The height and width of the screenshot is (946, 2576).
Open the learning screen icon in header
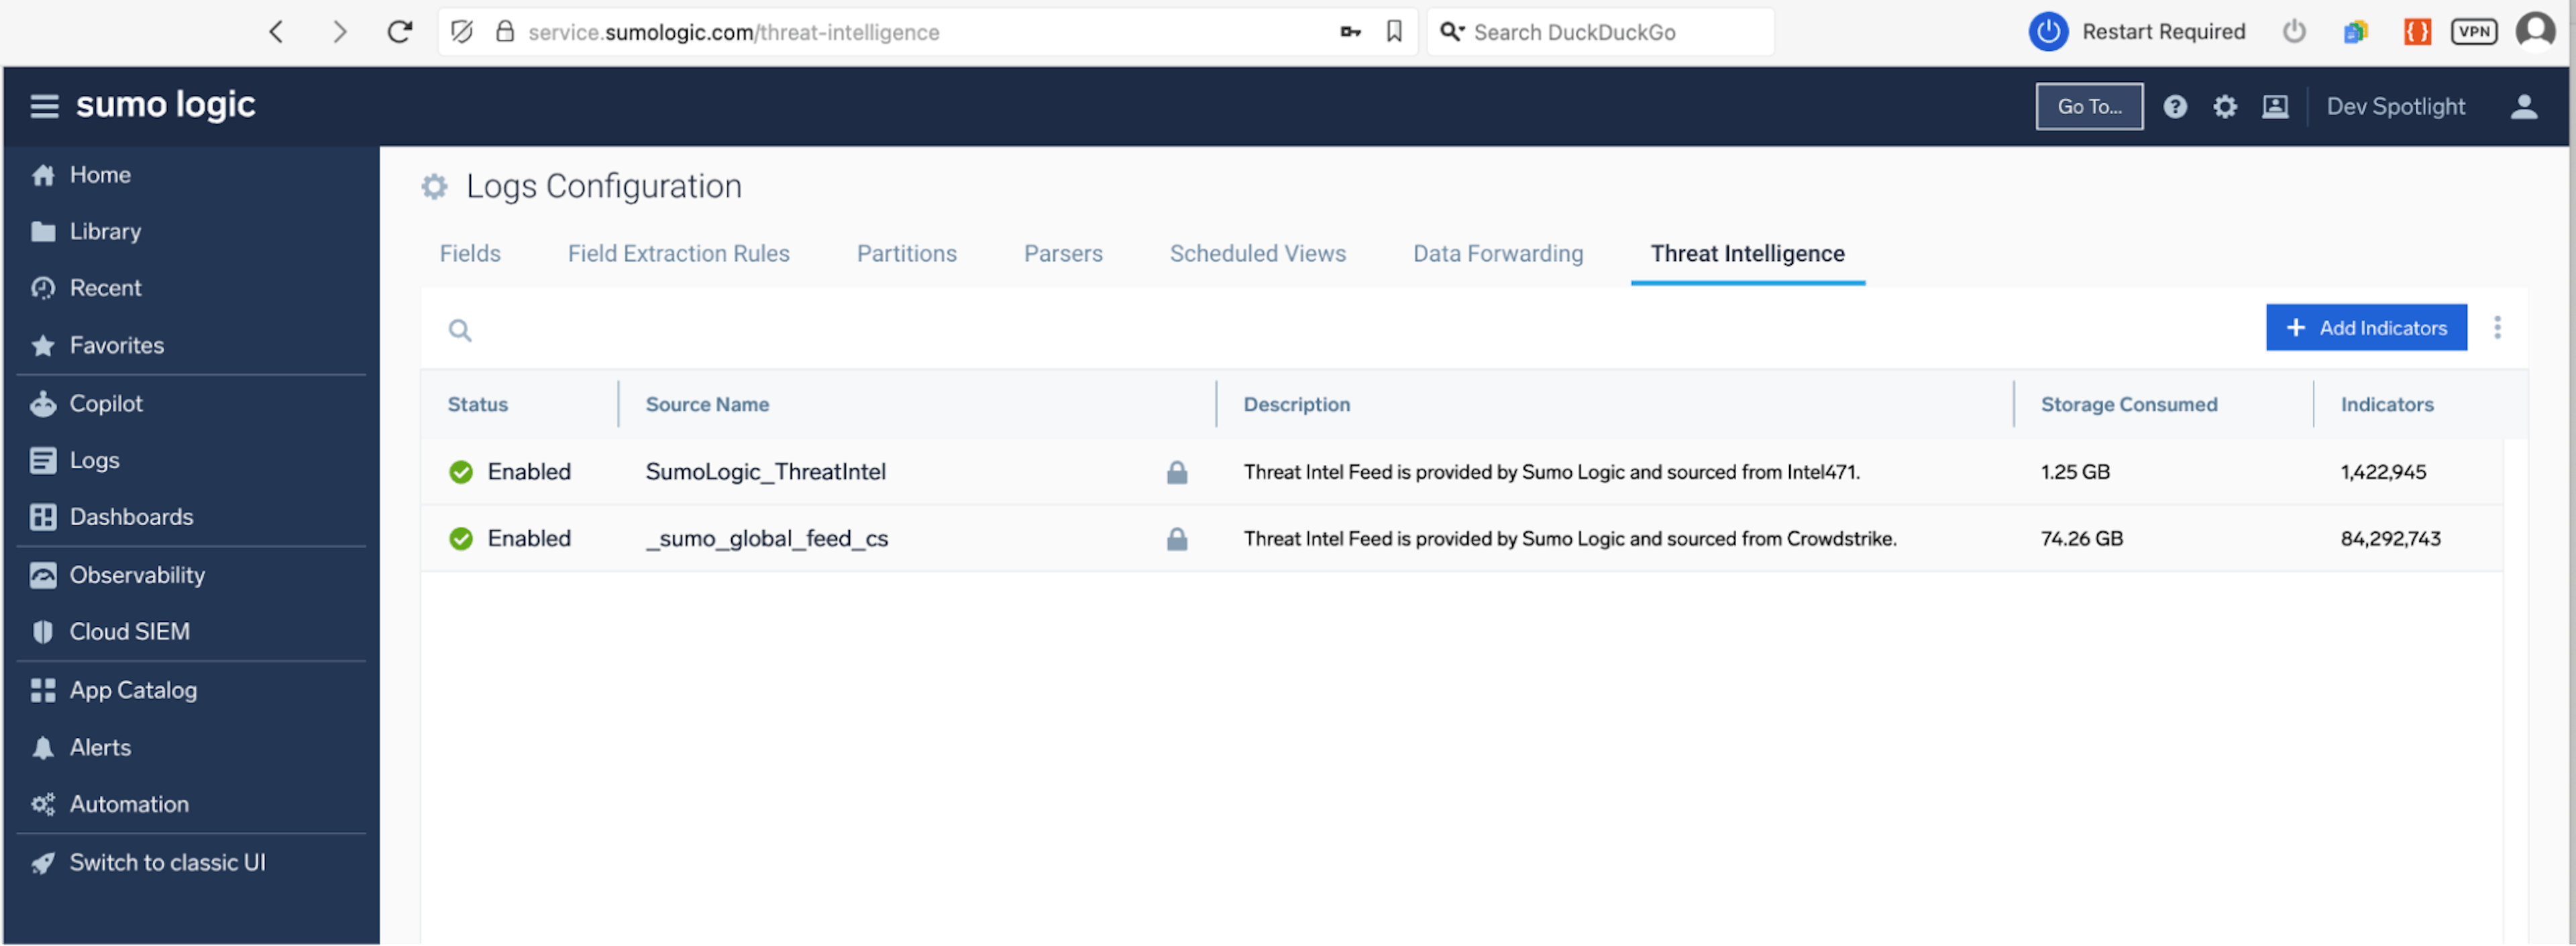tap(2275, 107)
